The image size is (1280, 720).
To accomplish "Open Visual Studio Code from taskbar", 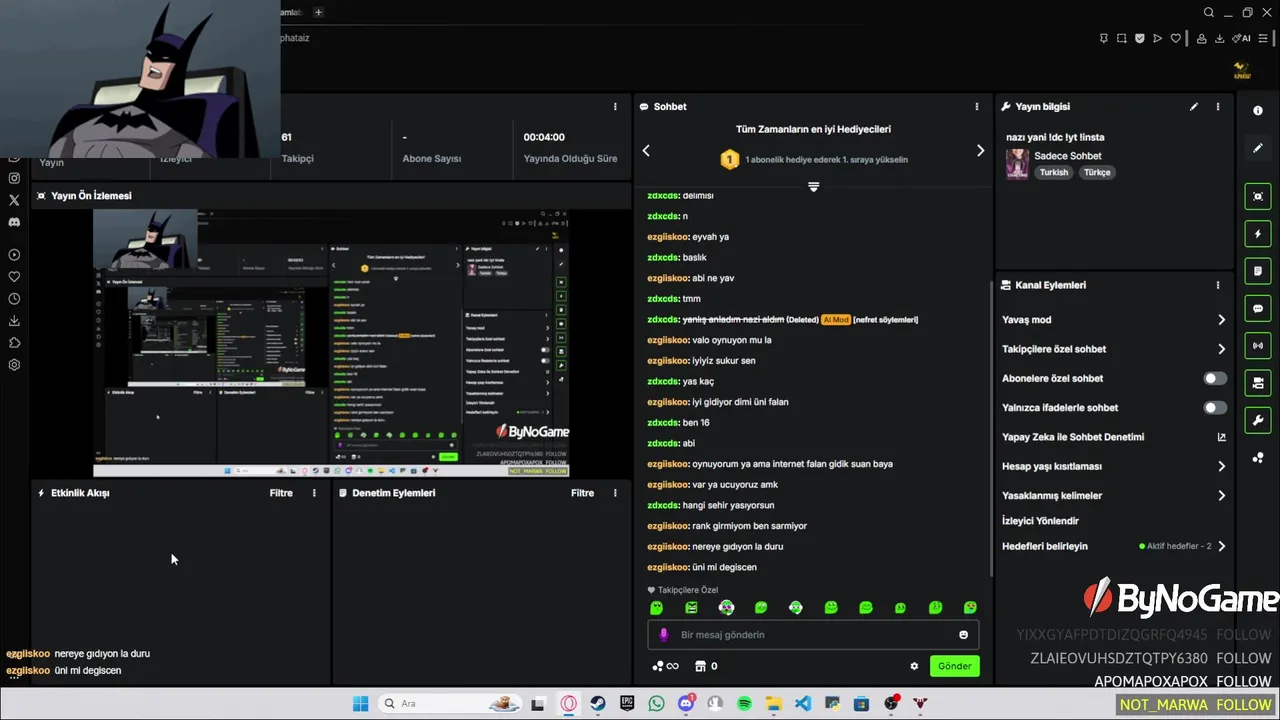I will coord(803,704).
